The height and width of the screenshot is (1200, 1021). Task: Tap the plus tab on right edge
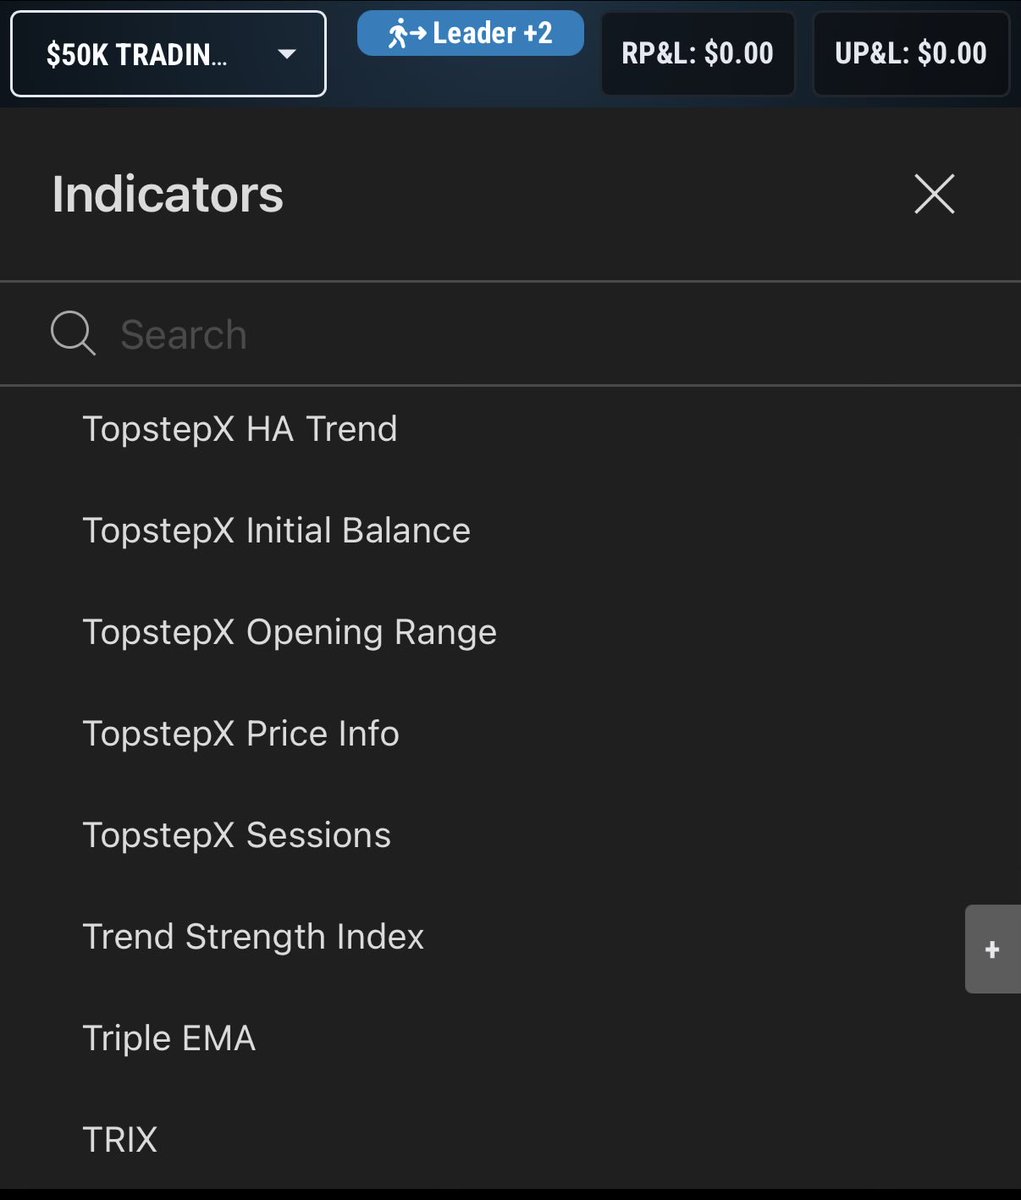992,949
